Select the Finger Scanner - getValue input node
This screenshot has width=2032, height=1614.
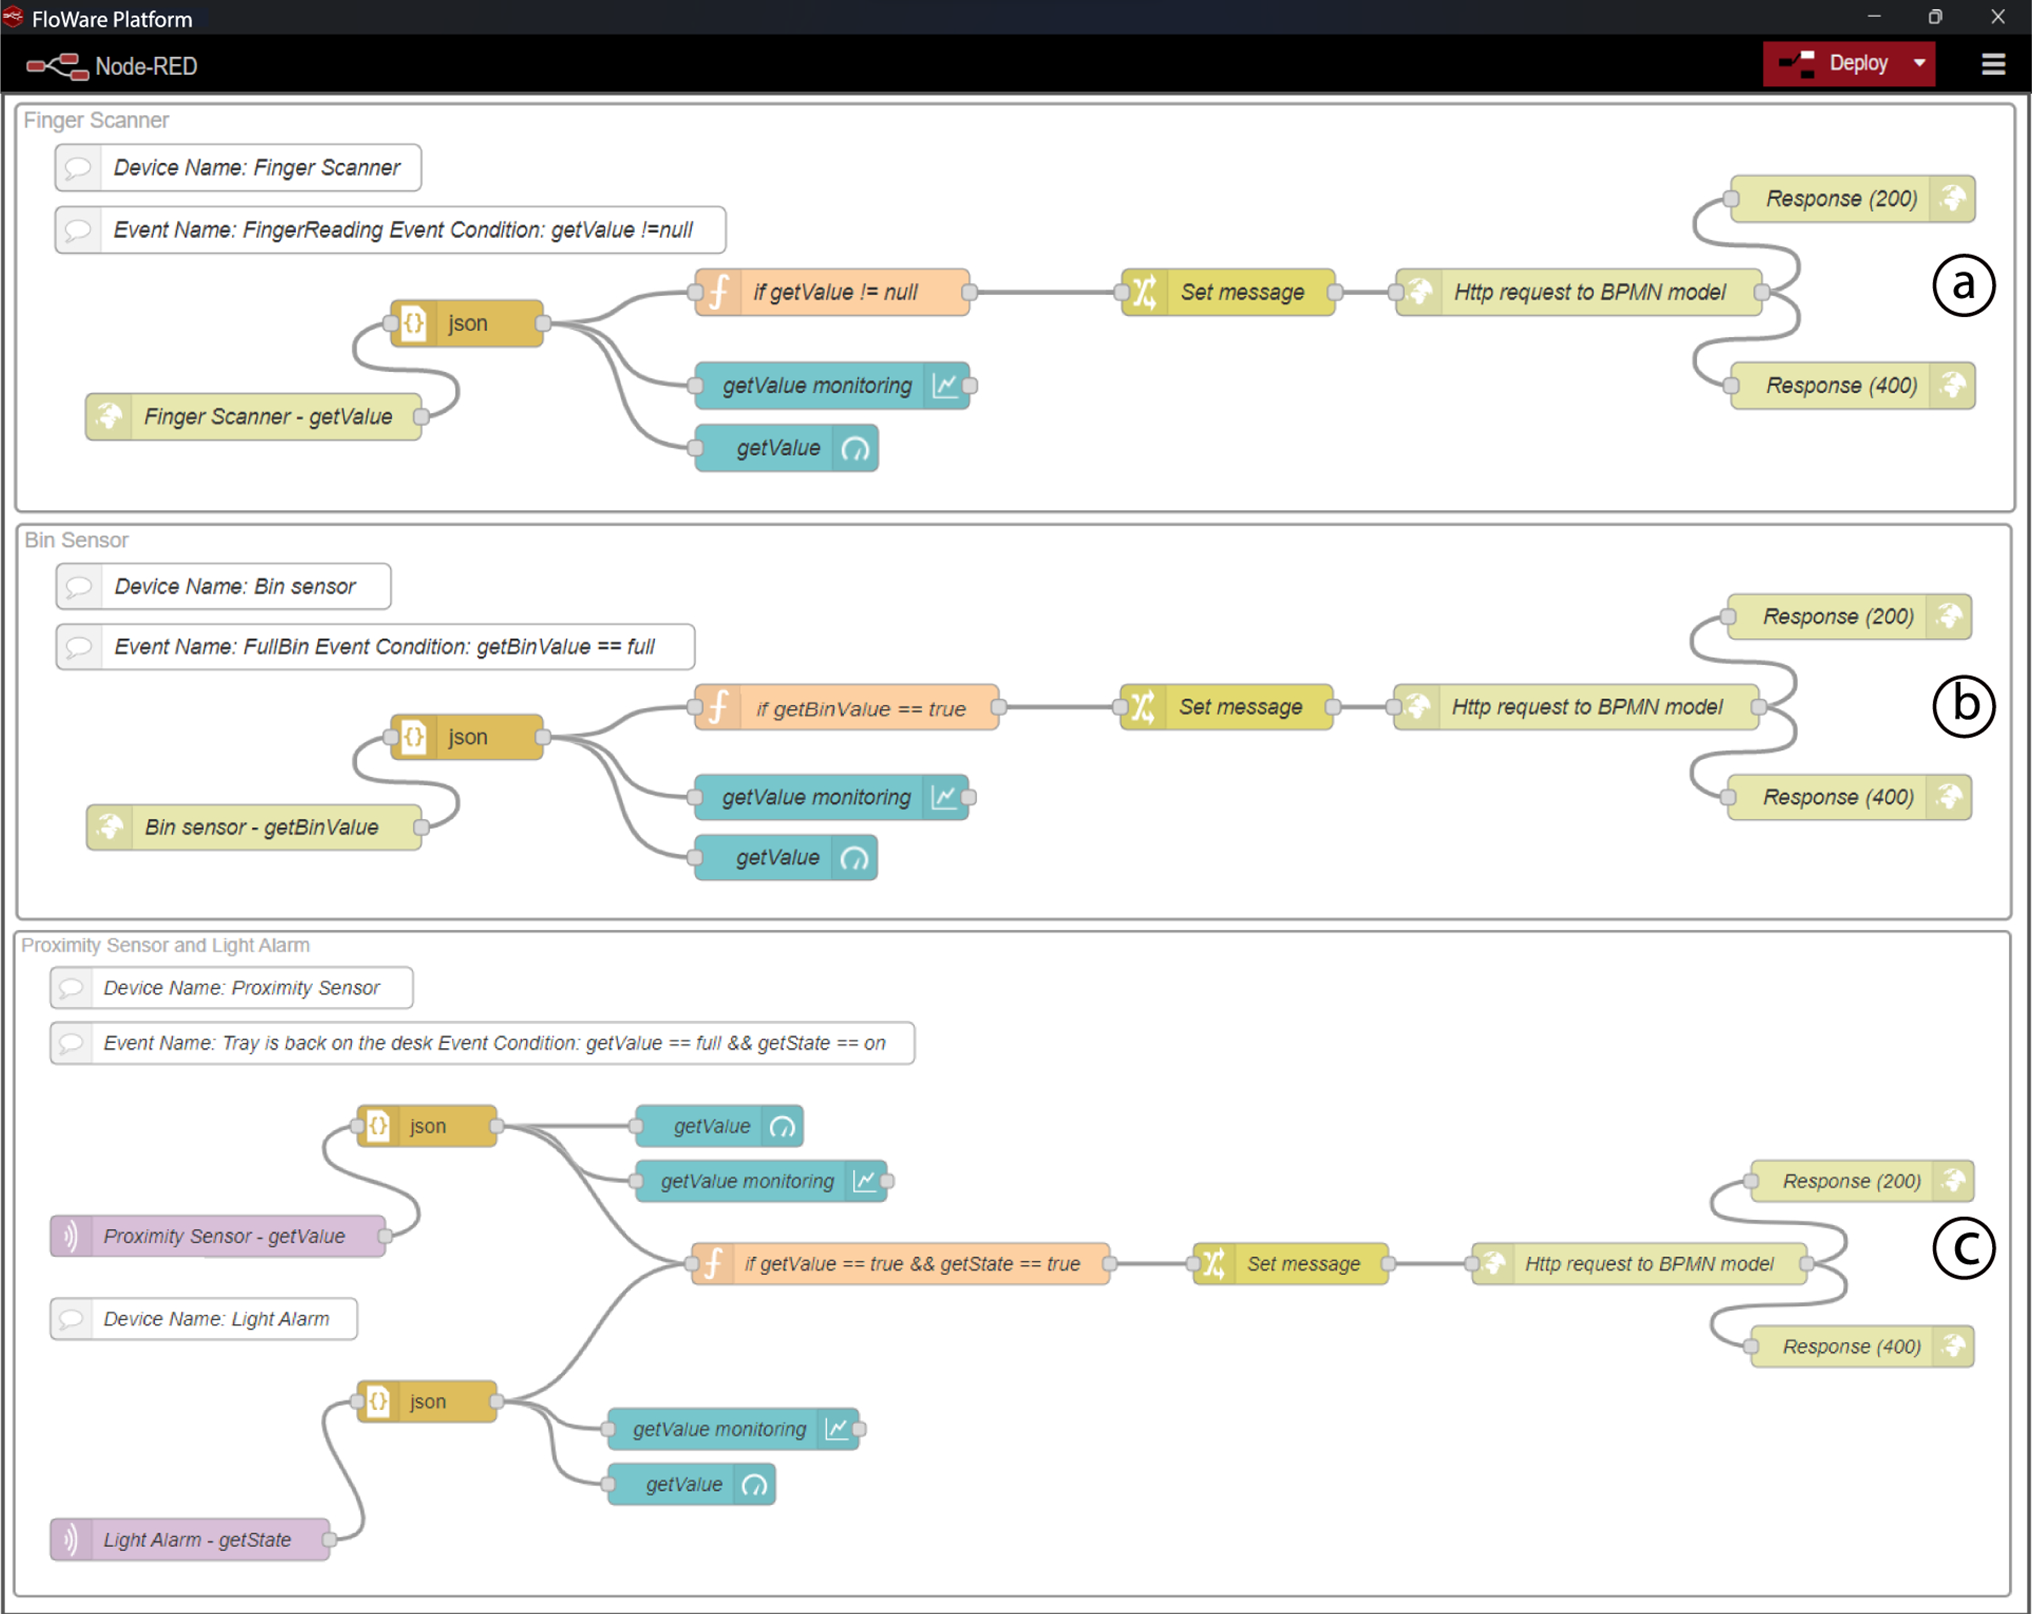pos(267,417)
